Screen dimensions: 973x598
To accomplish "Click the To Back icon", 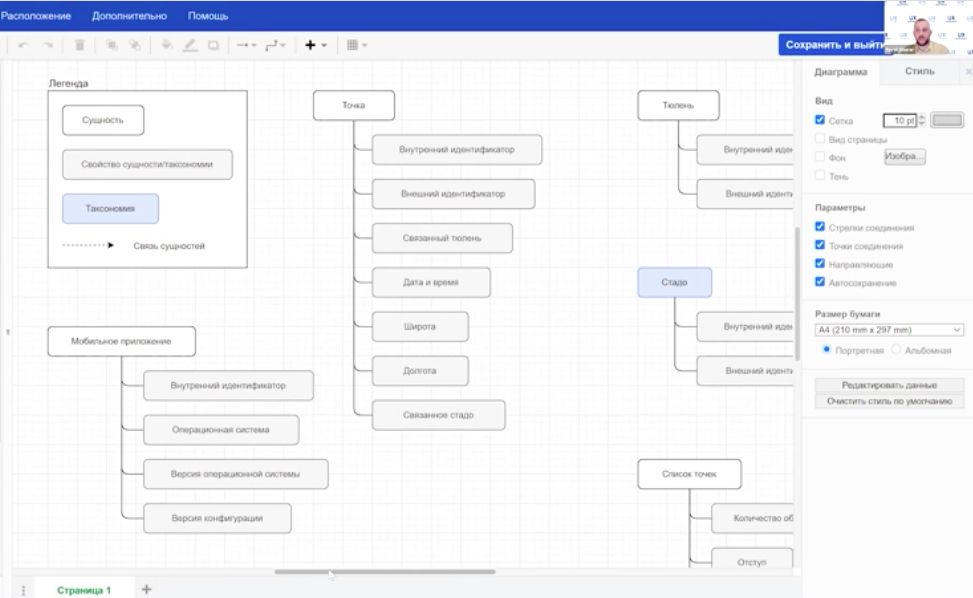I will [134, 45].
